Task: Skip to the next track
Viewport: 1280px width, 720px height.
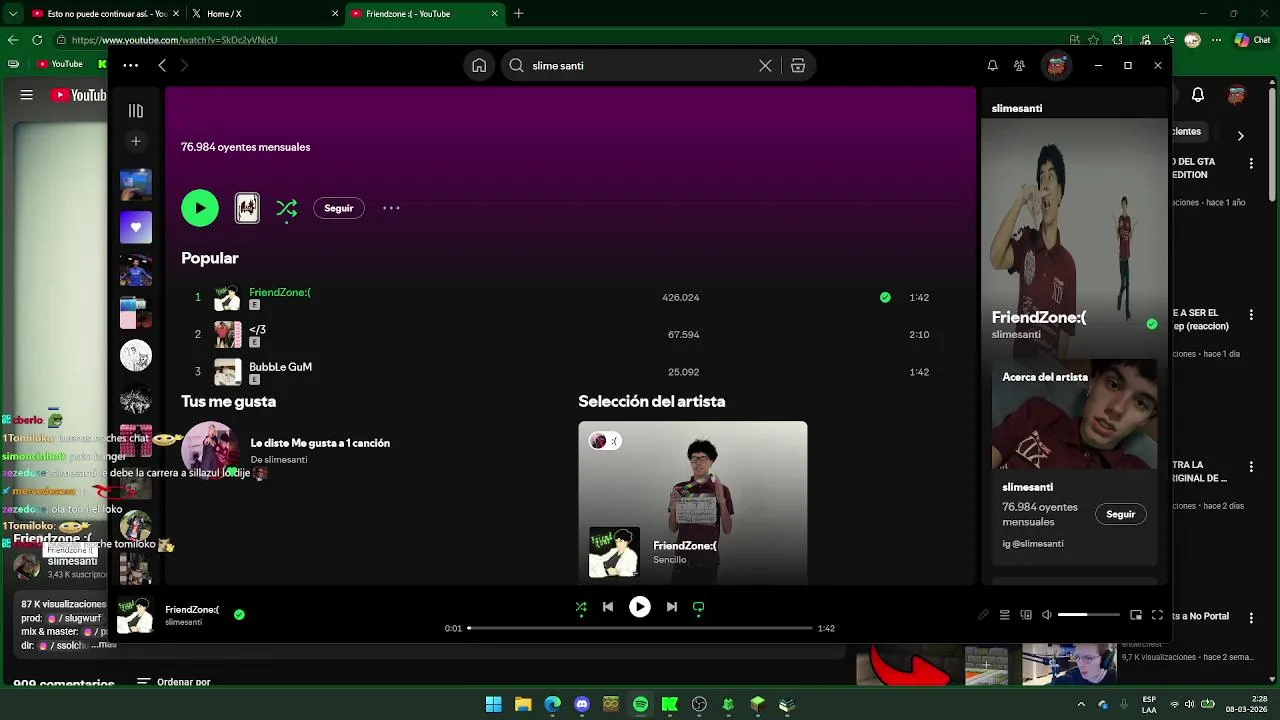Action: tap(671, 607)
